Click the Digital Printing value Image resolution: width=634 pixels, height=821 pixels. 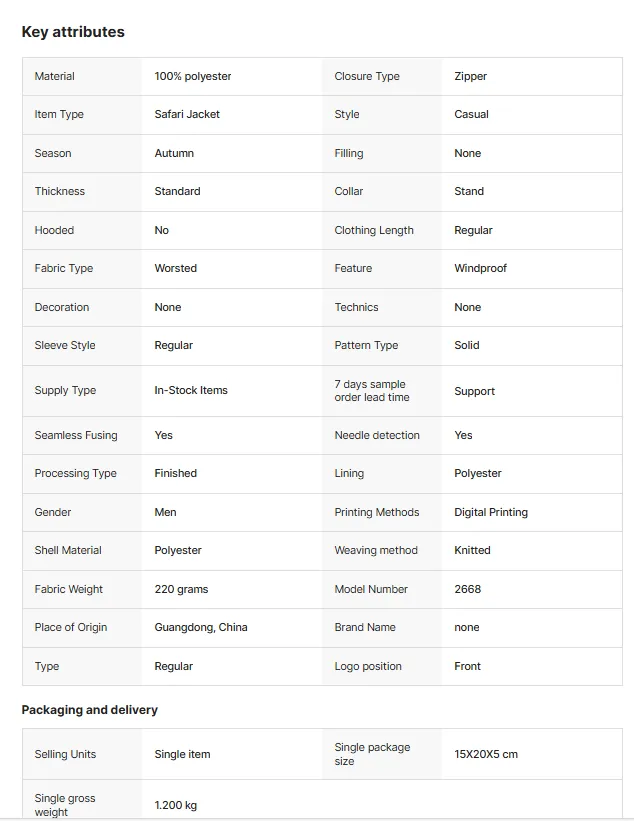tap(491, 512)
